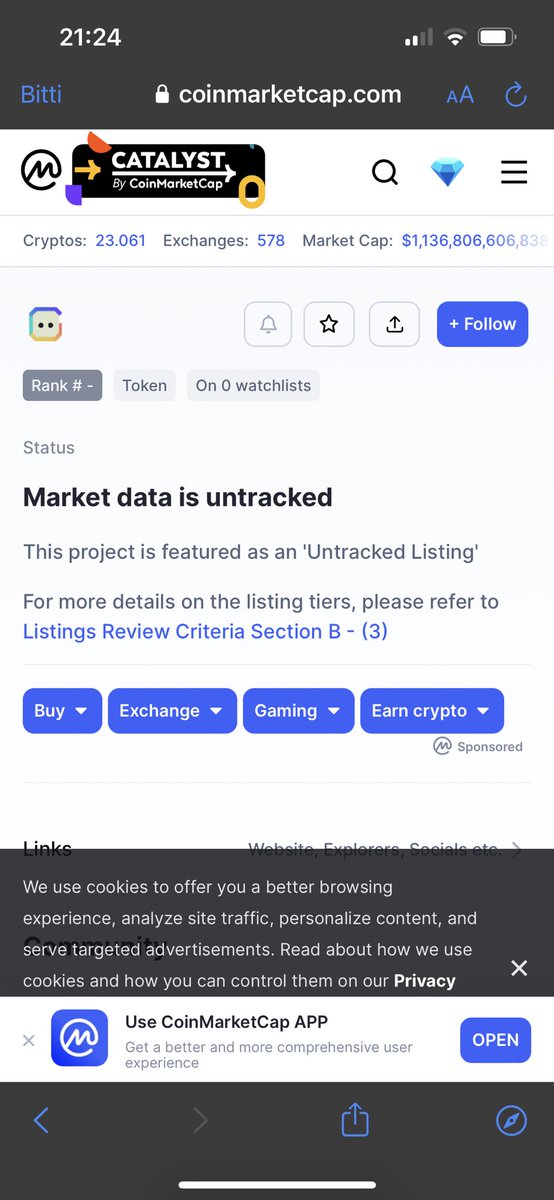Open the diamond rewards icon

pos(448,172)
